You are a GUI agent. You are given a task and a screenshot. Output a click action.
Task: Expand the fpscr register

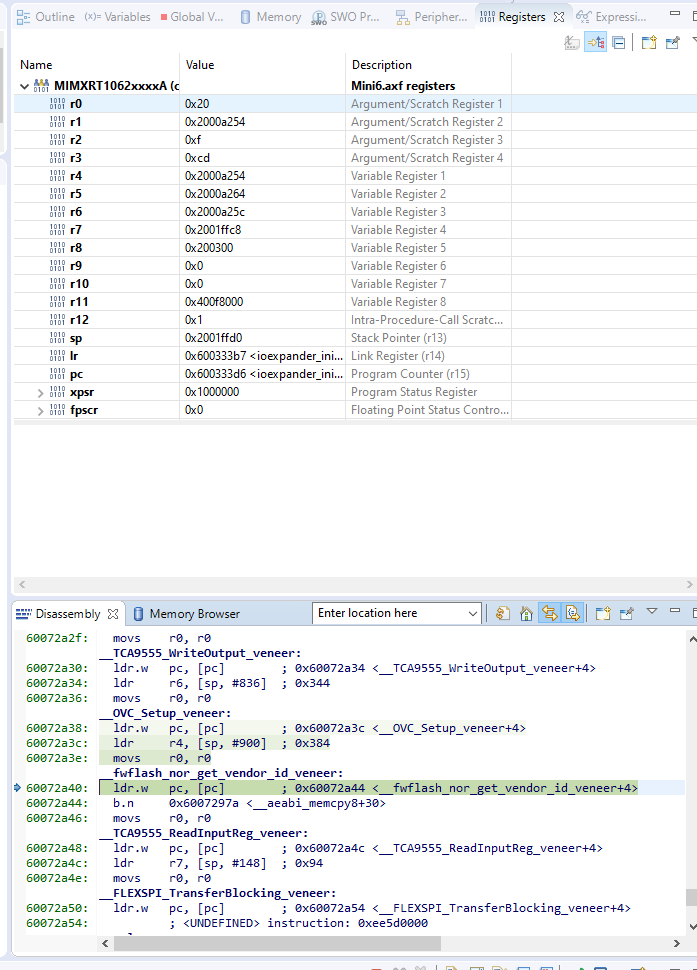click(40, 411)
